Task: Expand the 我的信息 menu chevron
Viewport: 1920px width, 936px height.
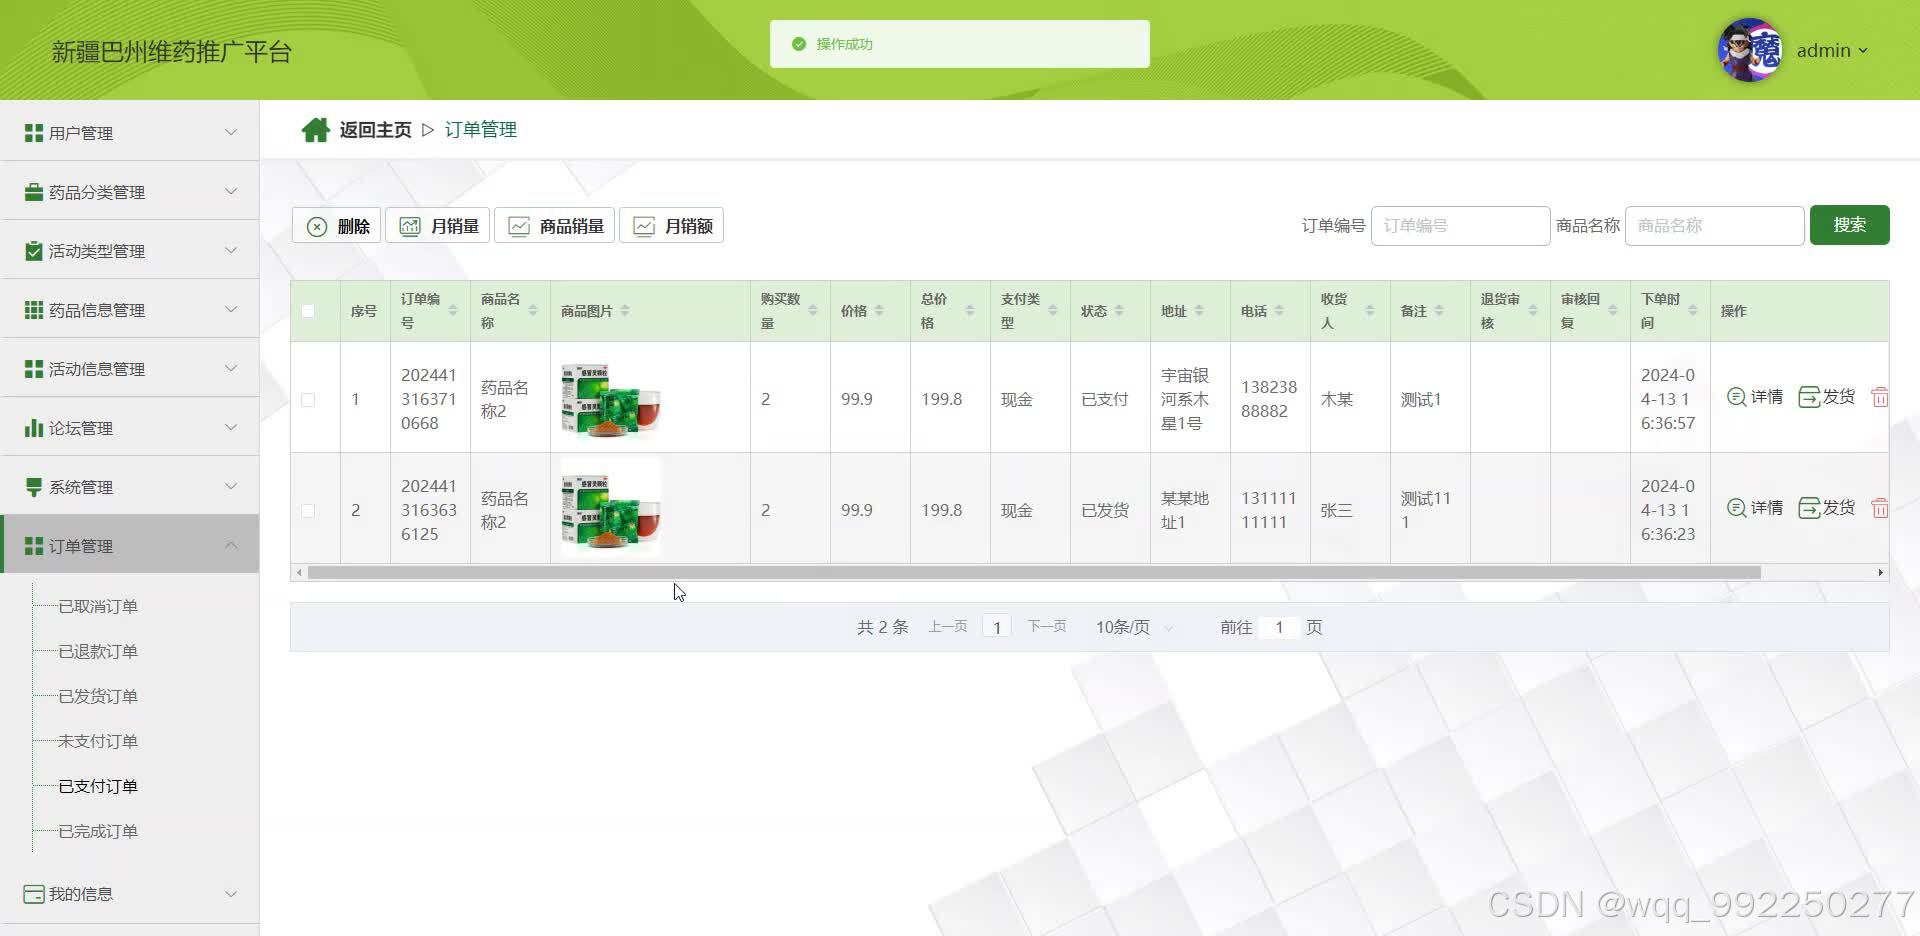Action: click(x=231, y=893)
